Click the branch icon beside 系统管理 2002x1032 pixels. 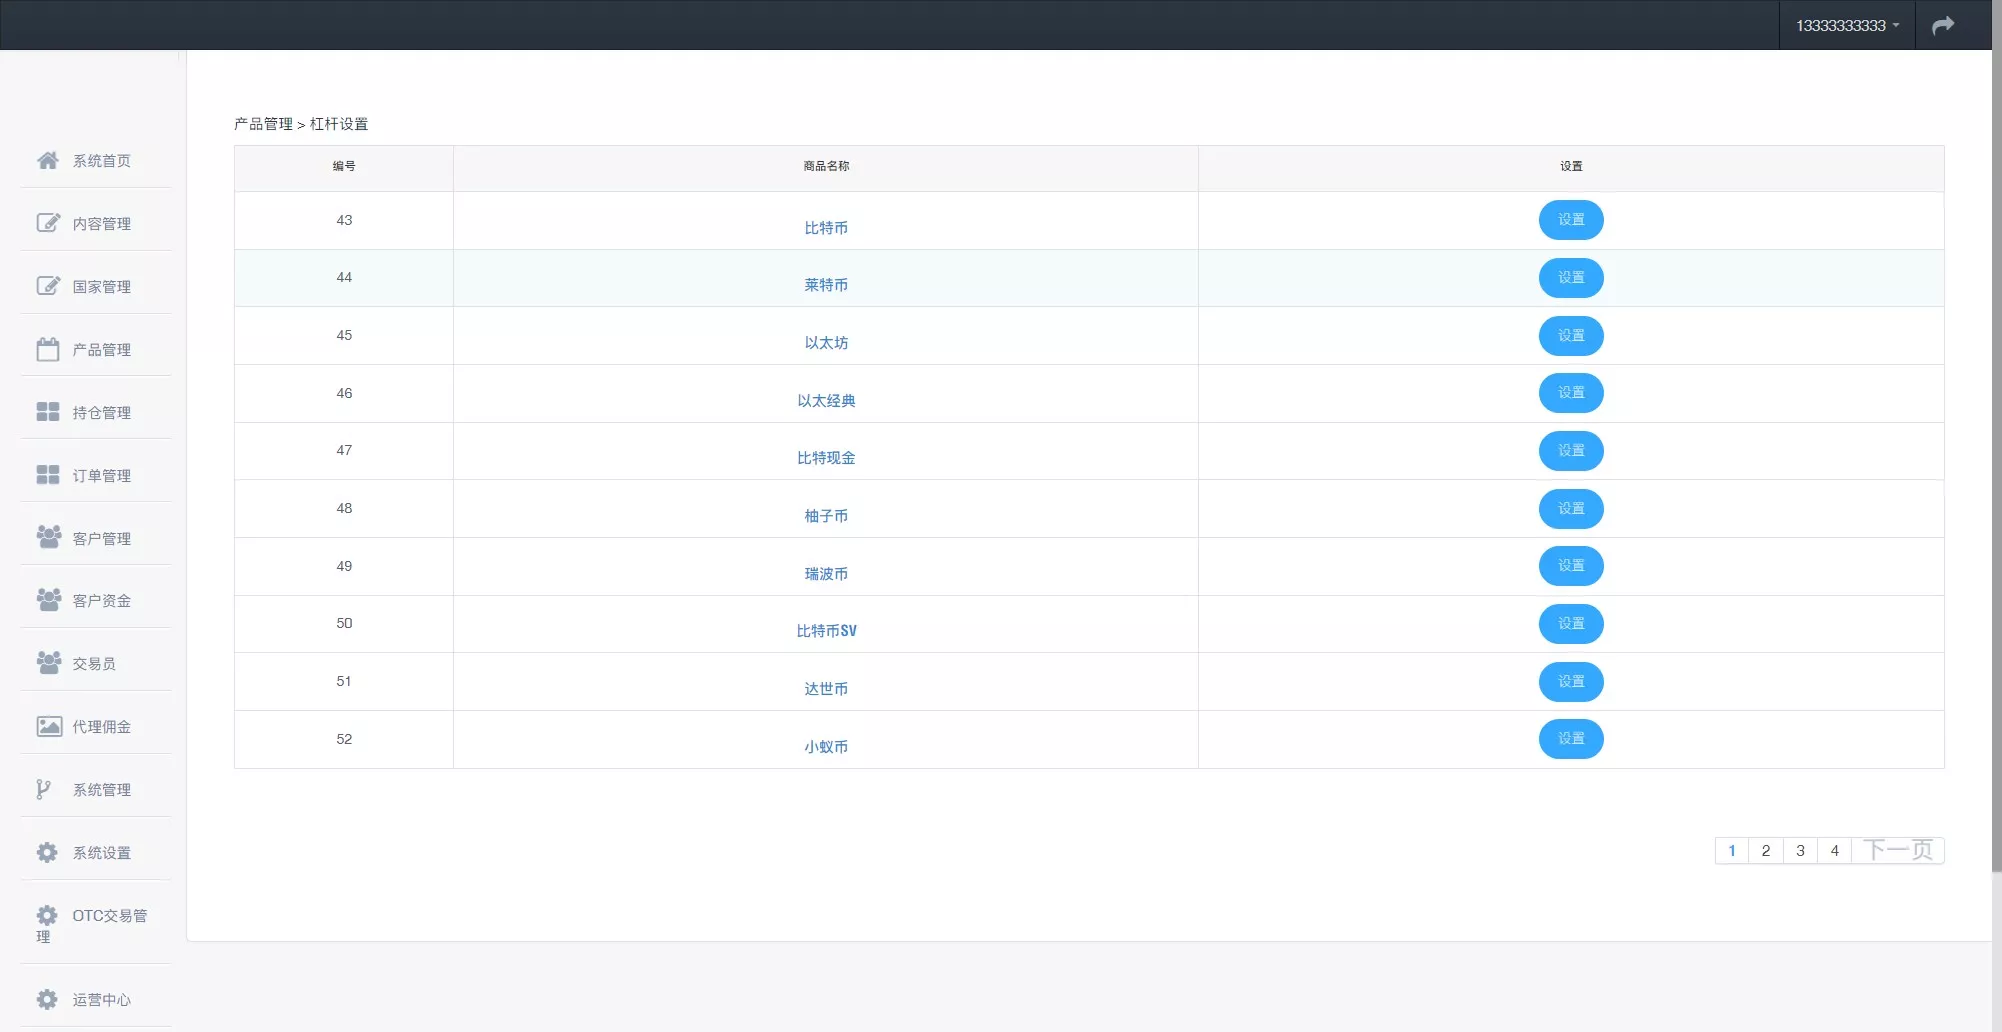(43, 789)
